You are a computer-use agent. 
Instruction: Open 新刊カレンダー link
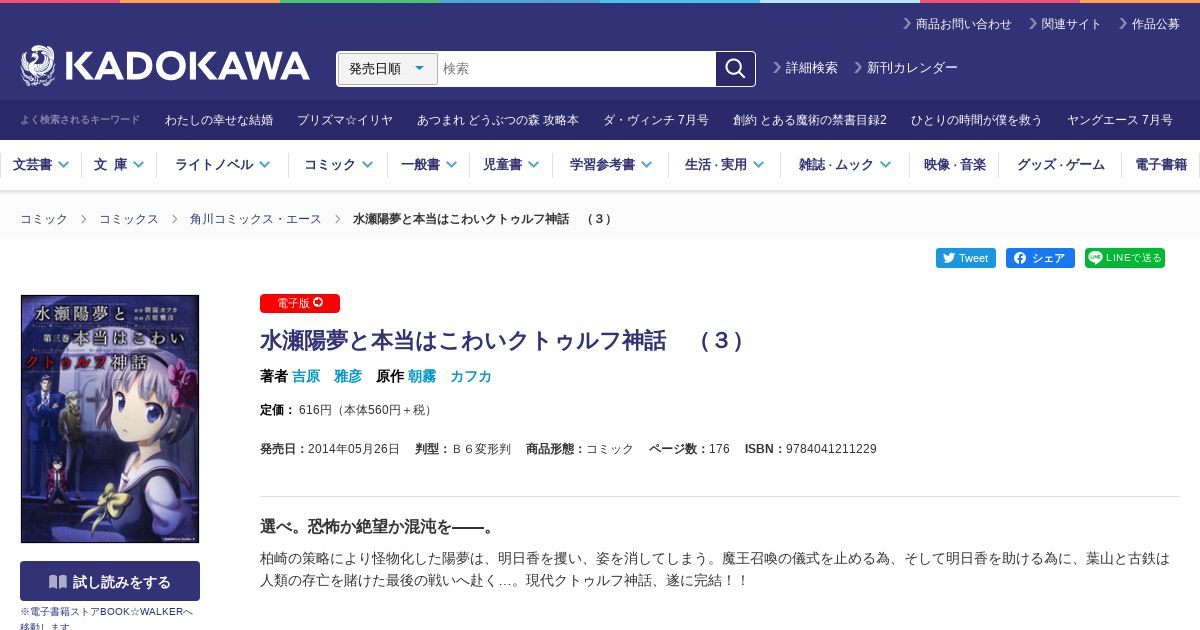905,68
